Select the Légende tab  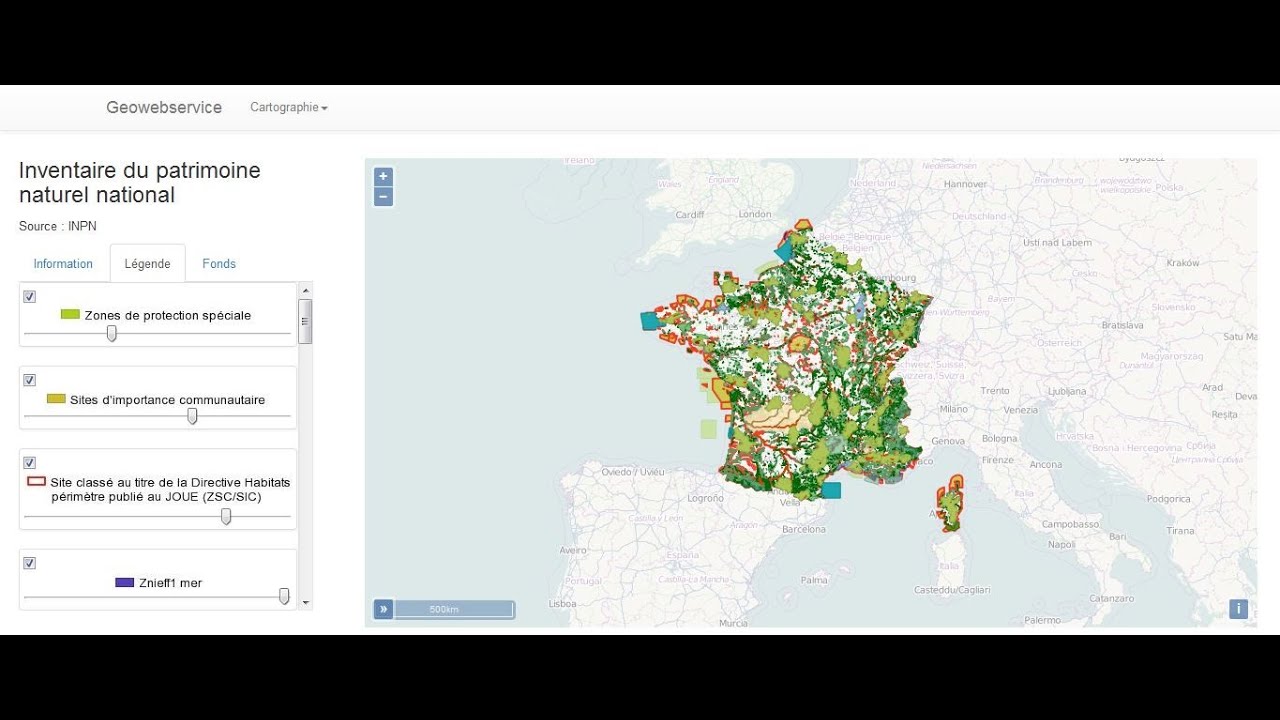point(147,264)
